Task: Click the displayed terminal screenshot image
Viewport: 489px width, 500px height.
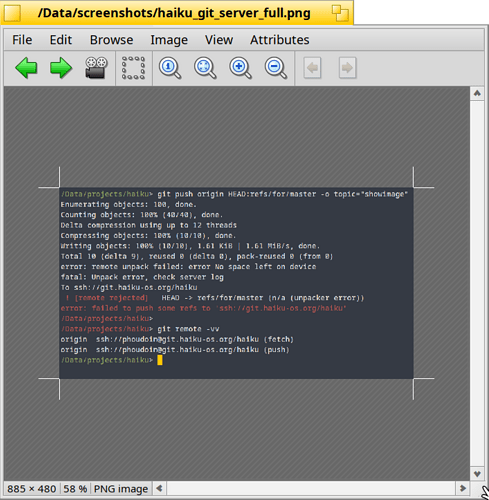Action: click(x=236, y=283)
